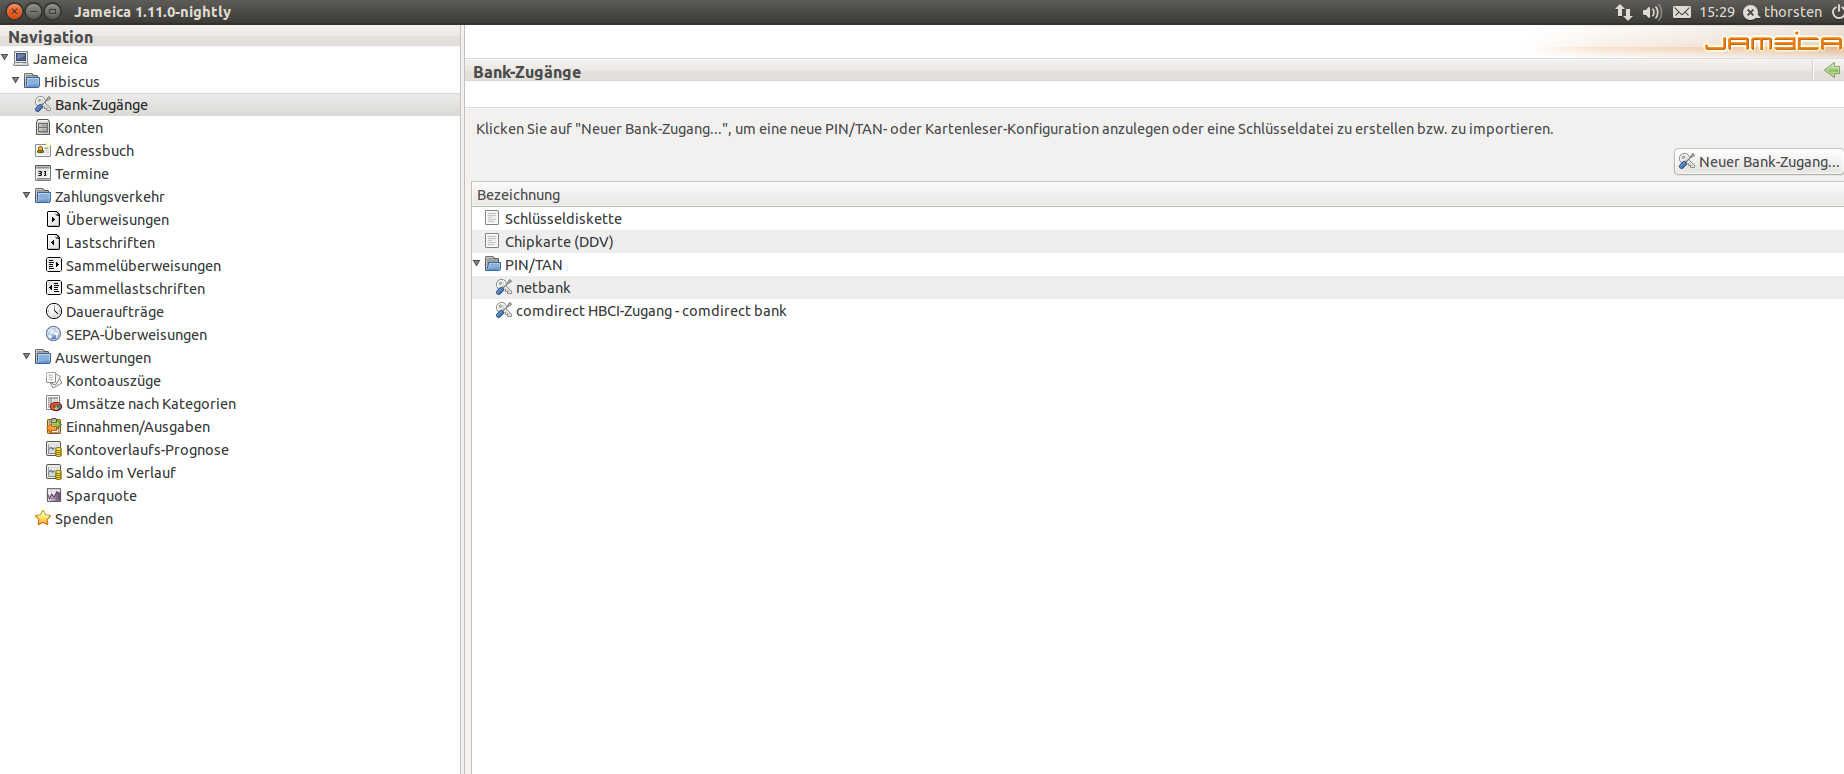Screen dimensions: 1844x774
Task: Click the comdirect HBCI-Zugang tools icon
Action: (x=504, y=310)
